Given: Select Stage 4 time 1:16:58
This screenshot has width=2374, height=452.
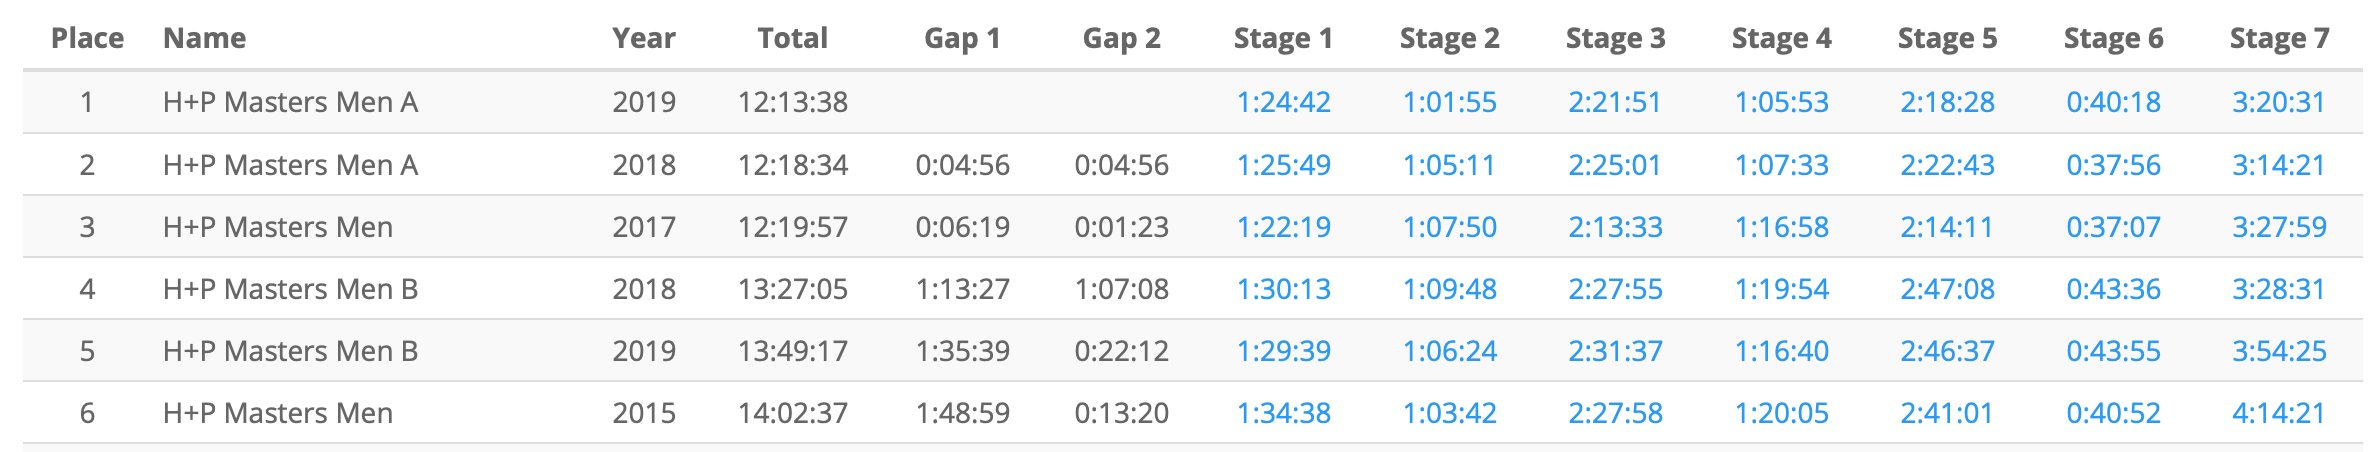Looking at the screenshot, I should coord(1781,227).
